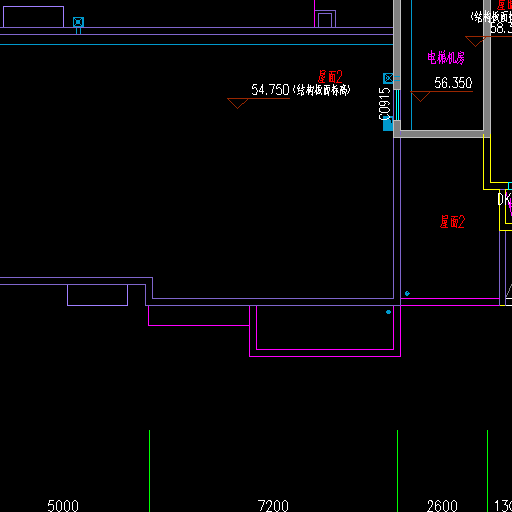Pick the cyan dot inside magenta balcony outline
512x512 pixels.
388,312
